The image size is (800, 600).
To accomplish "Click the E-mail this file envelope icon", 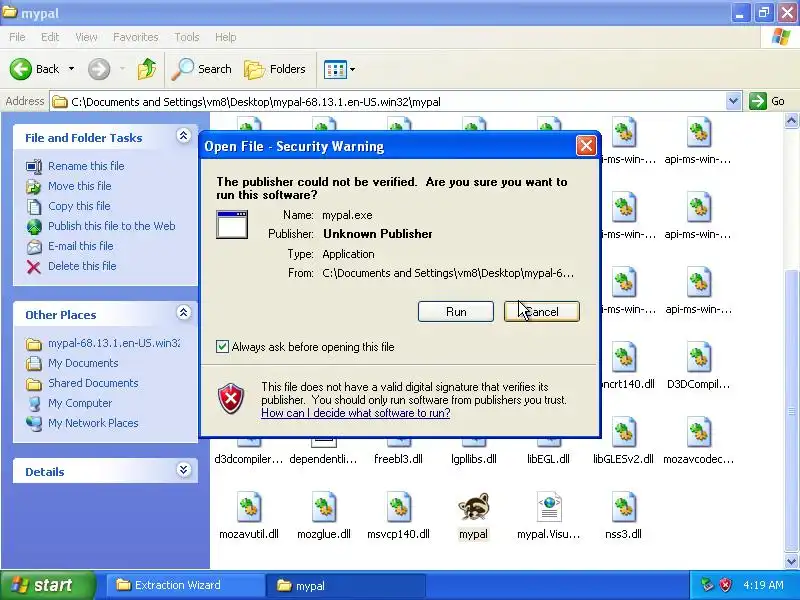I will 34,247.
